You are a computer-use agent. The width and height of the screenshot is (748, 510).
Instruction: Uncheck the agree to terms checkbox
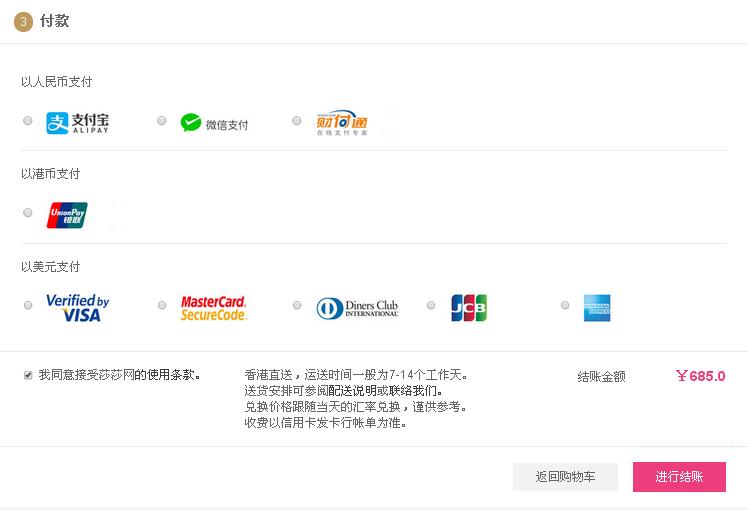(28, 375)
